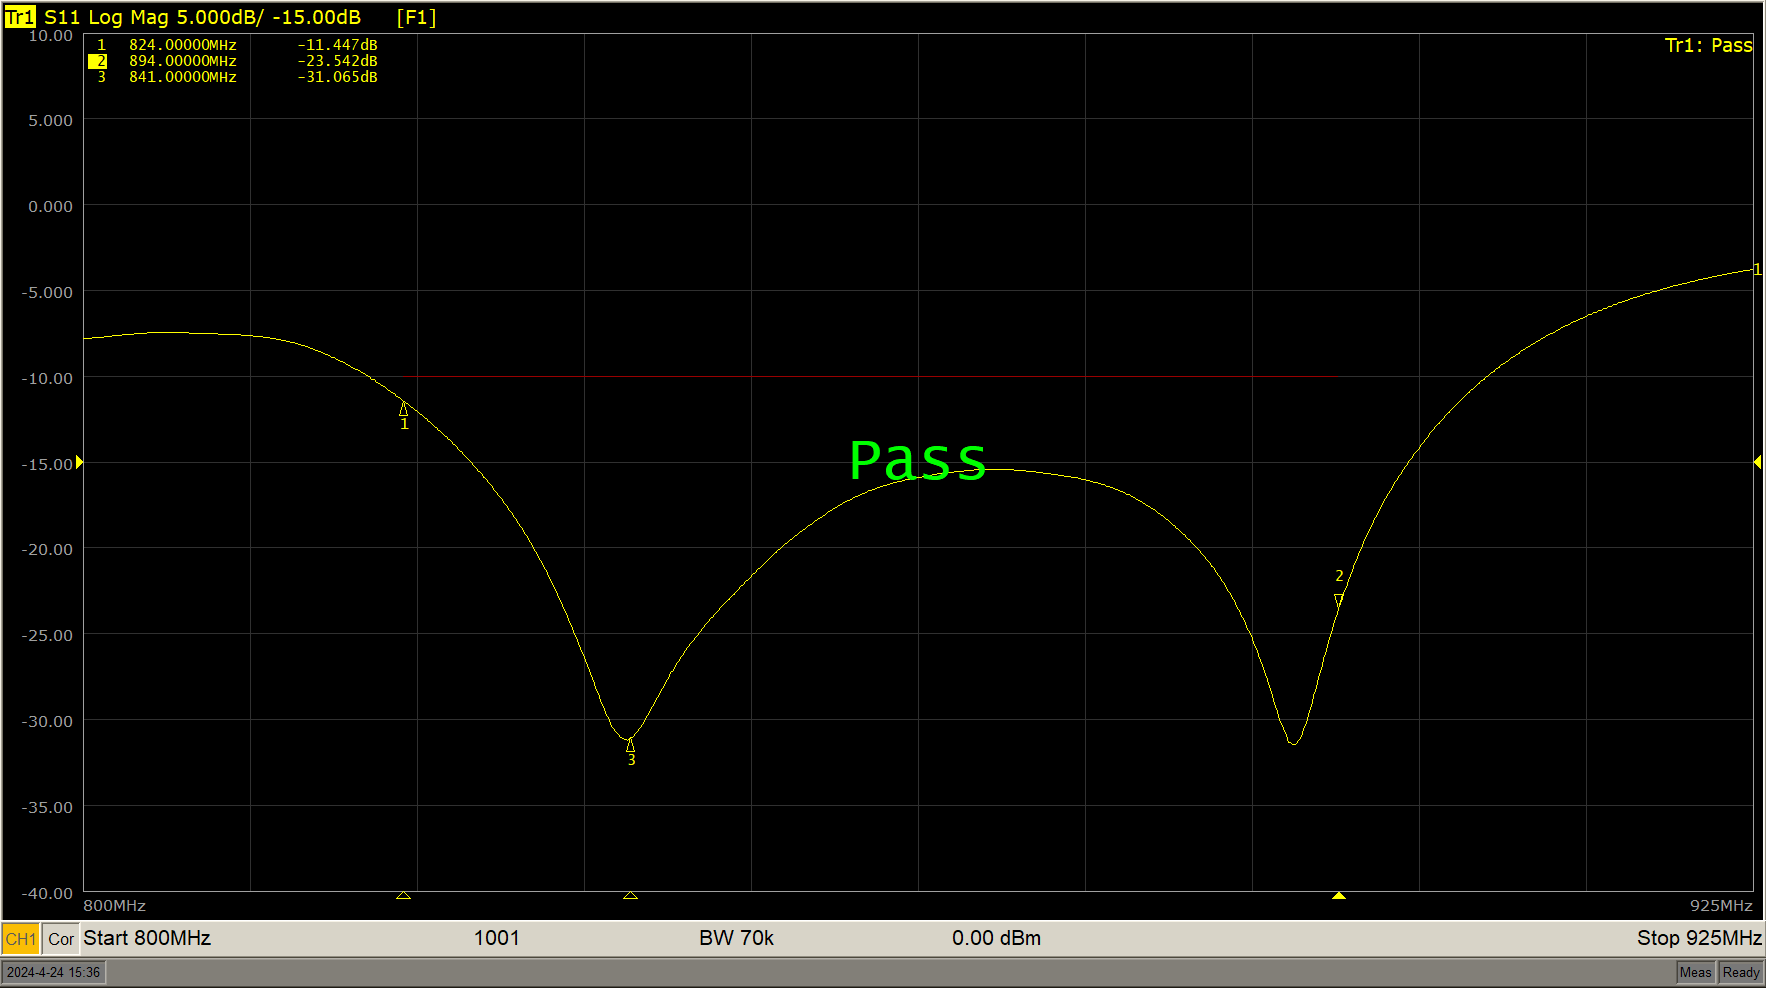
Task: Click left reference level arrow at -15 dB
Action: [x=79, y=462]
